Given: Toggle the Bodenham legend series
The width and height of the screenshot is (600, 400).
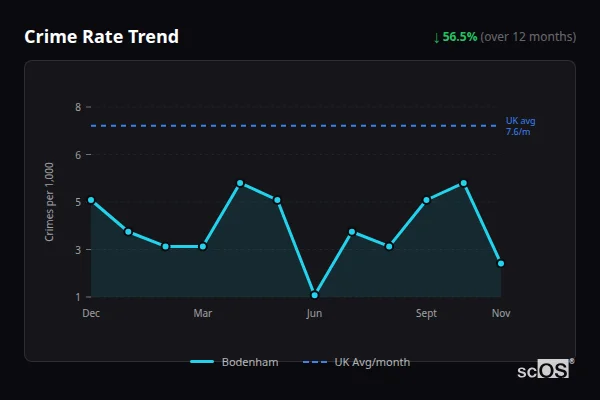Looking at the screenshot, I should pos(234,362).
